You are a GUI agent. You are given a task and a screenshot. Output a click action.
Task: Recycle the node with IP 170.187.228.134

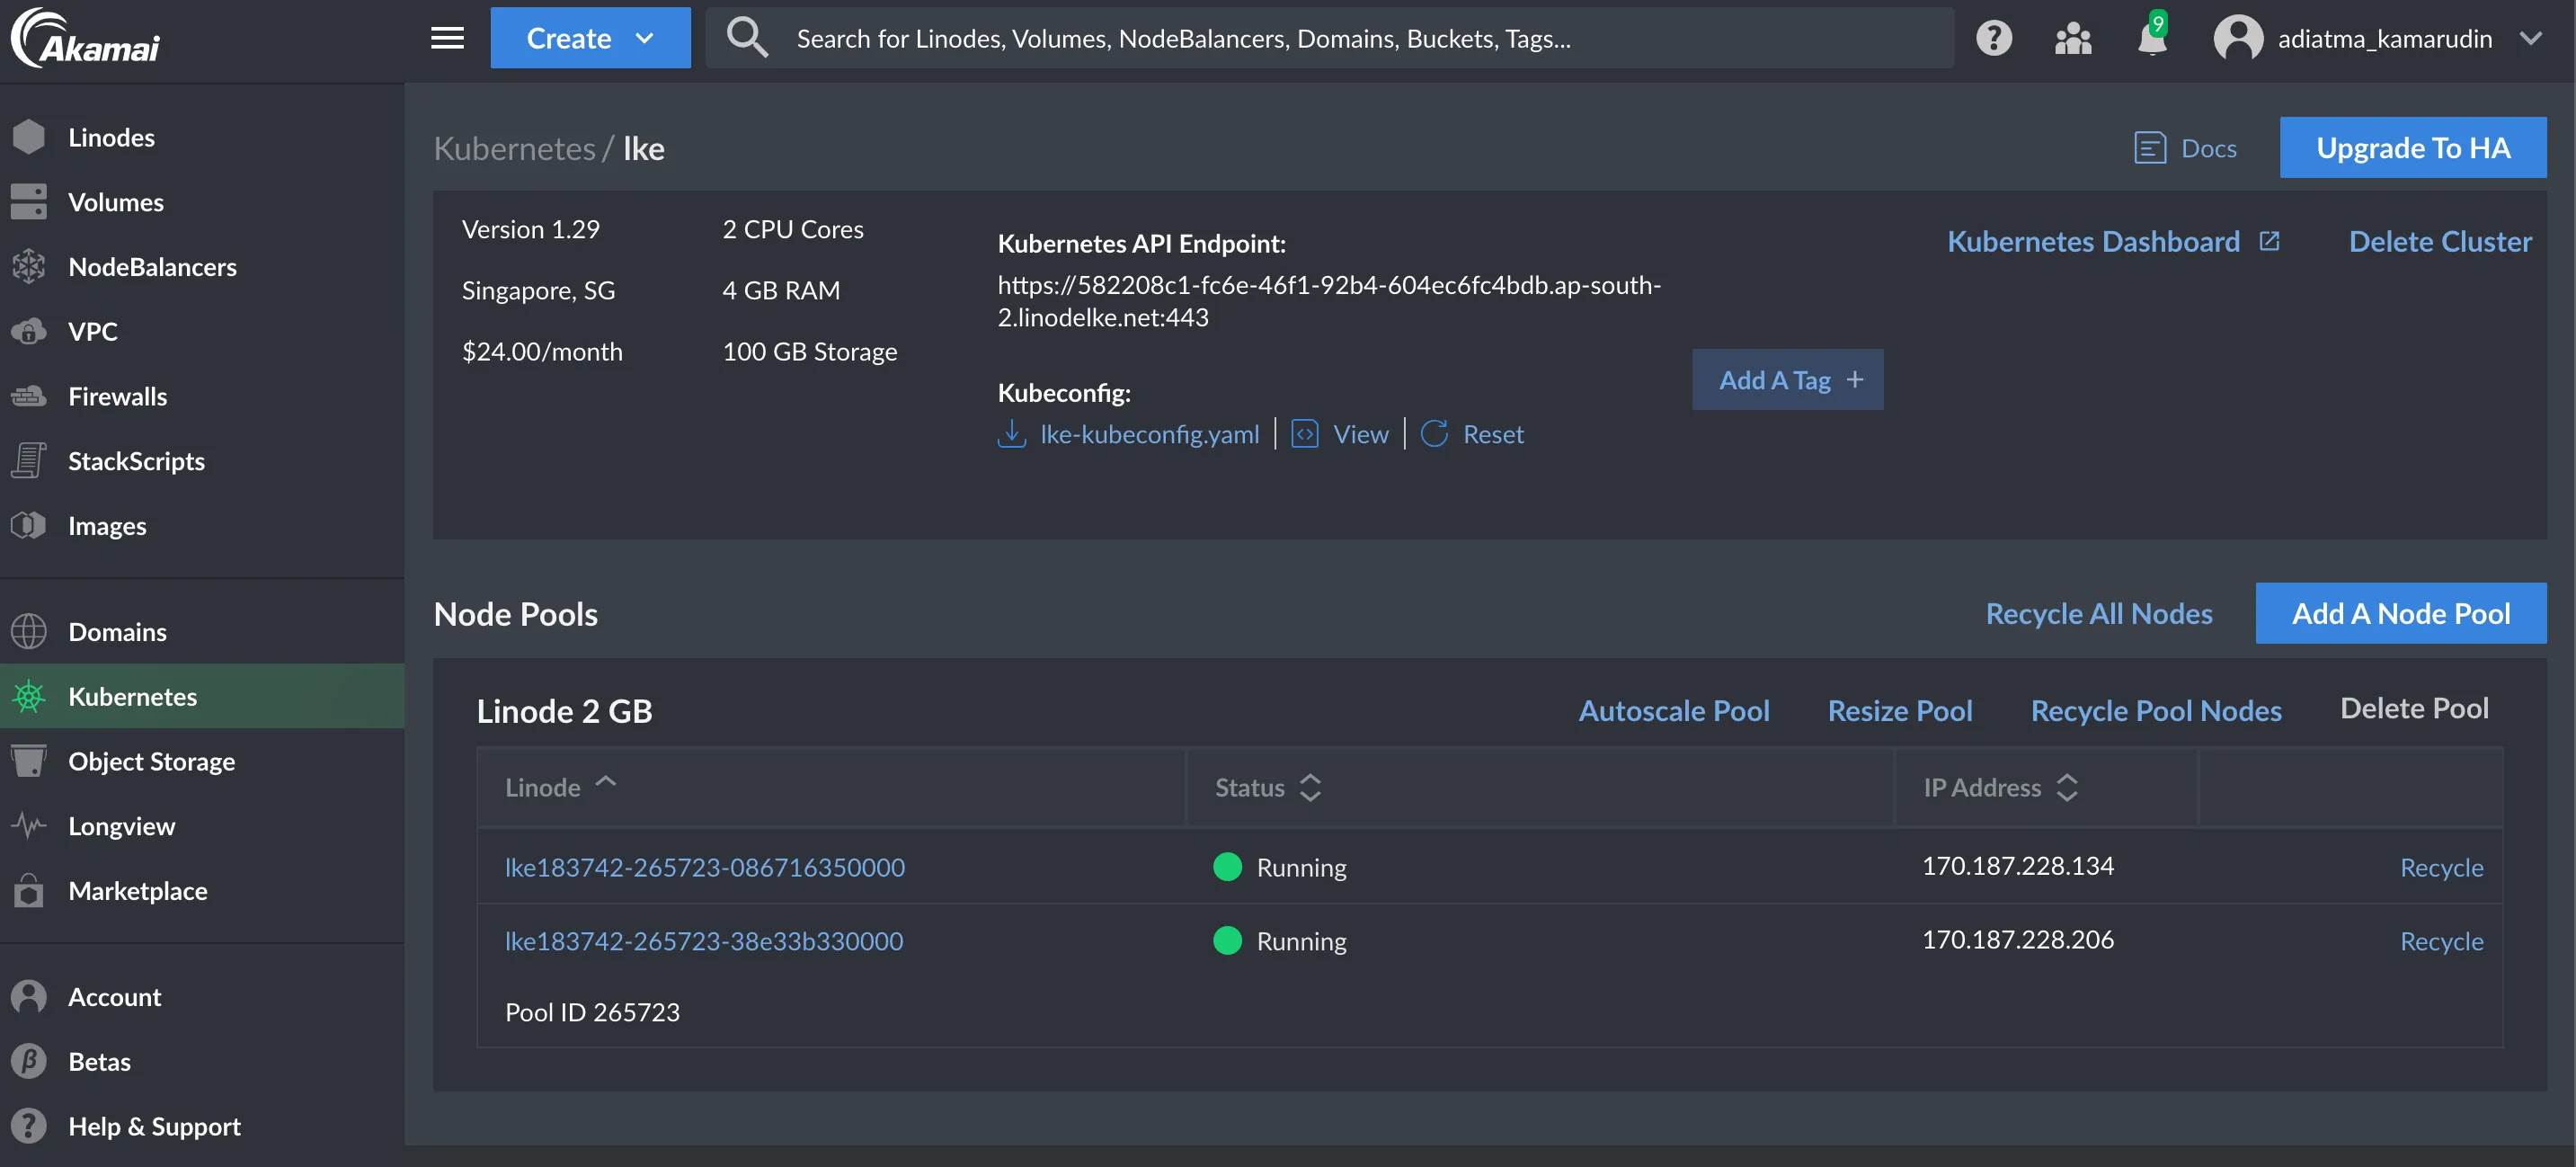pos(2441,867)
